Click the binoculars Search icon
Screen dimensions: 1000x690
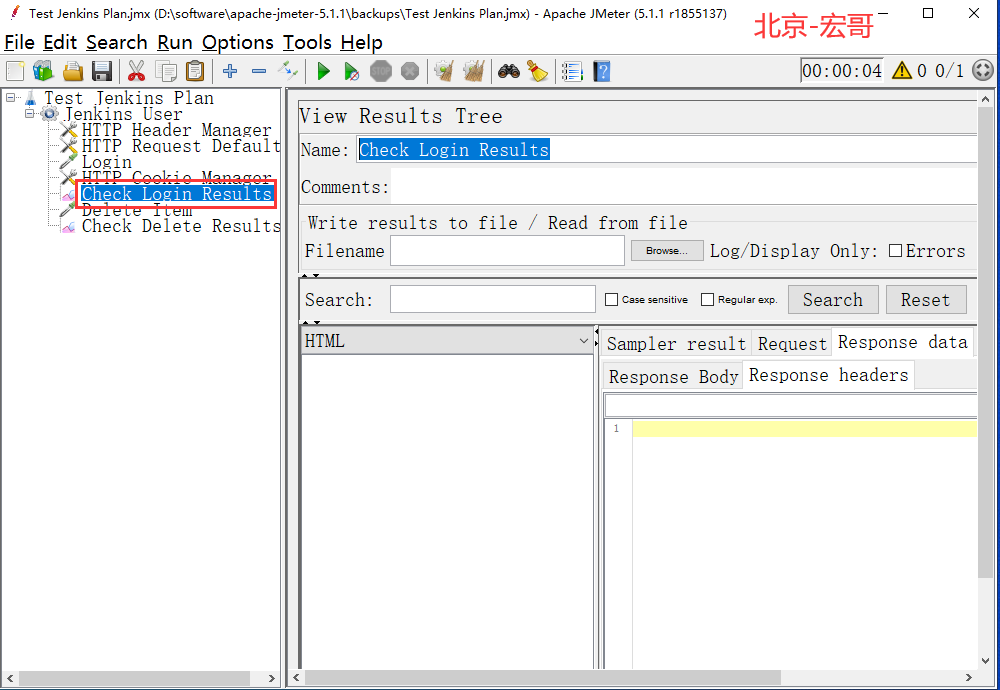pyautogui.click(x=509, y=71)
